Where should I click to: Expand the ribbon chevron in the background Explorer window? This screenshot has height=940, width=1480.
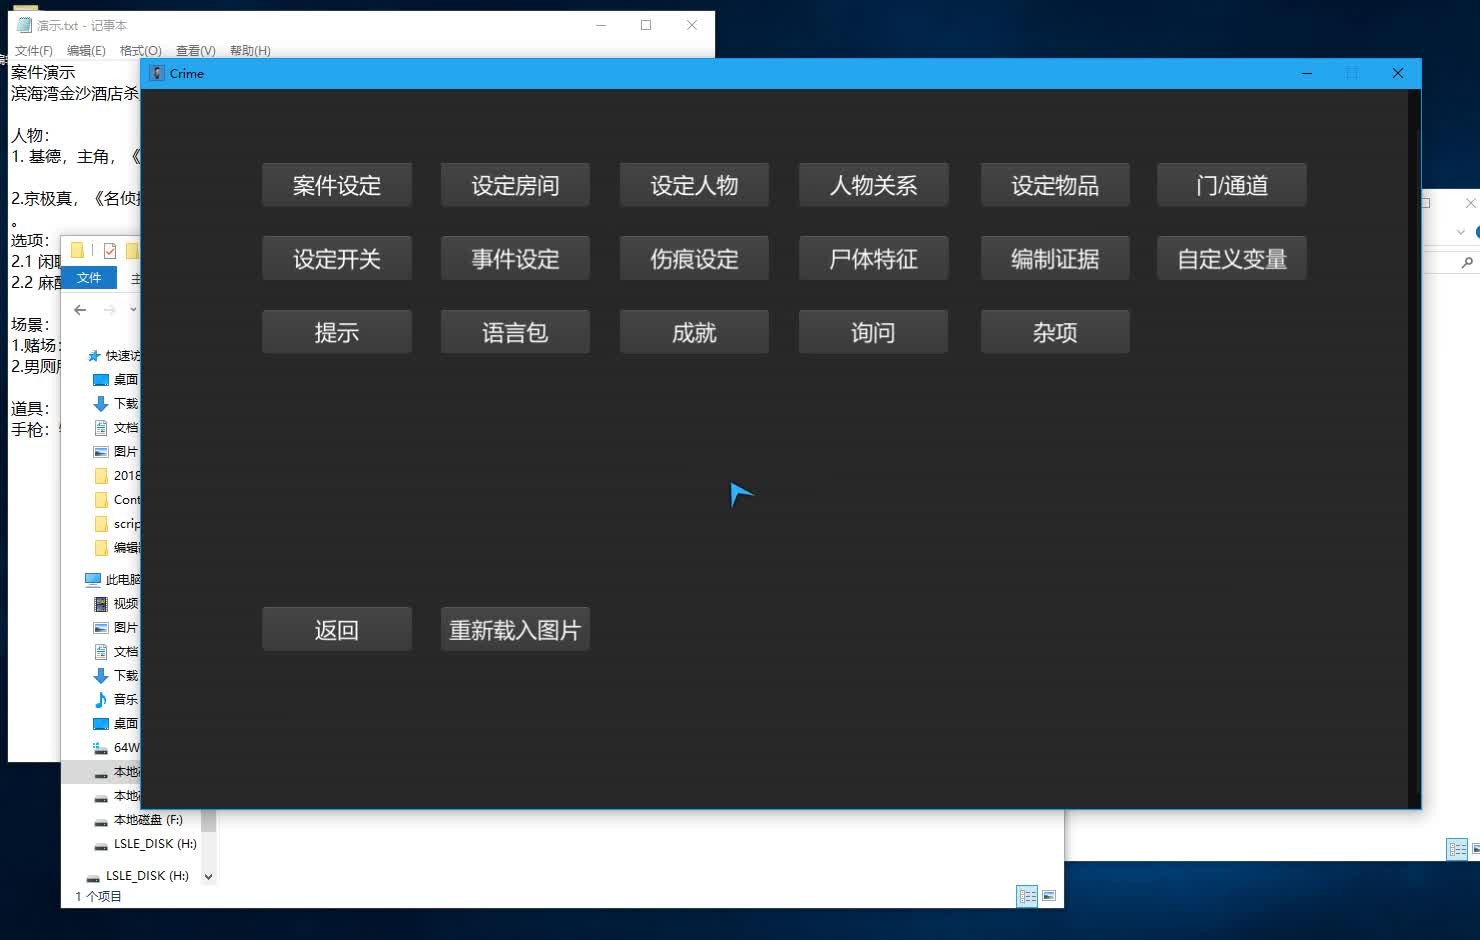(1461, 232)
